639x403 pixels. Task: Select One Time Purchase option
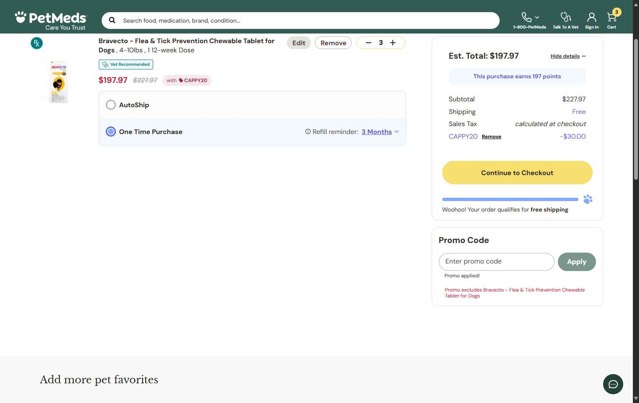110,132
